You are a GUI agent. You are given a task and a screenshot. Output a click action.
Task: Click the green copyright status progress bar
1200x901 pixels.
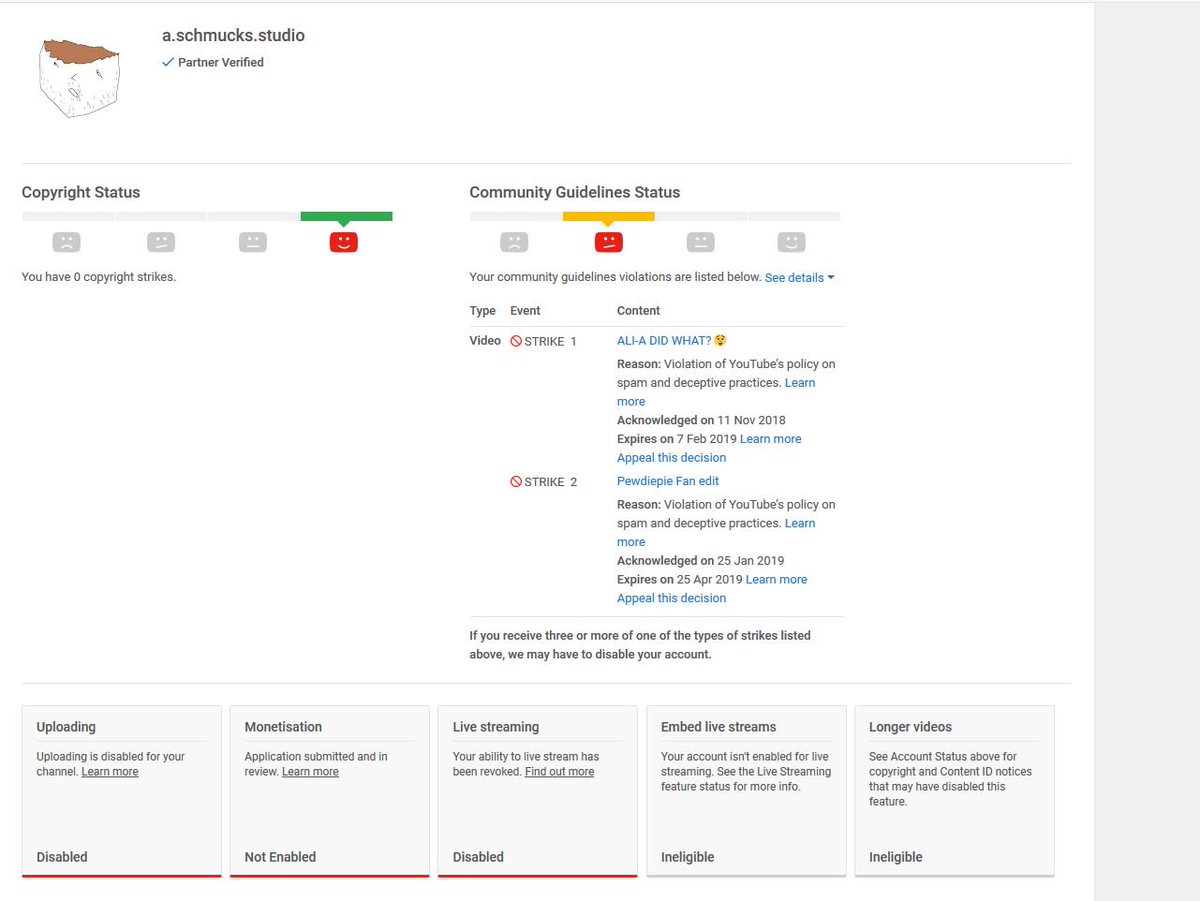[x=346, y=216]
